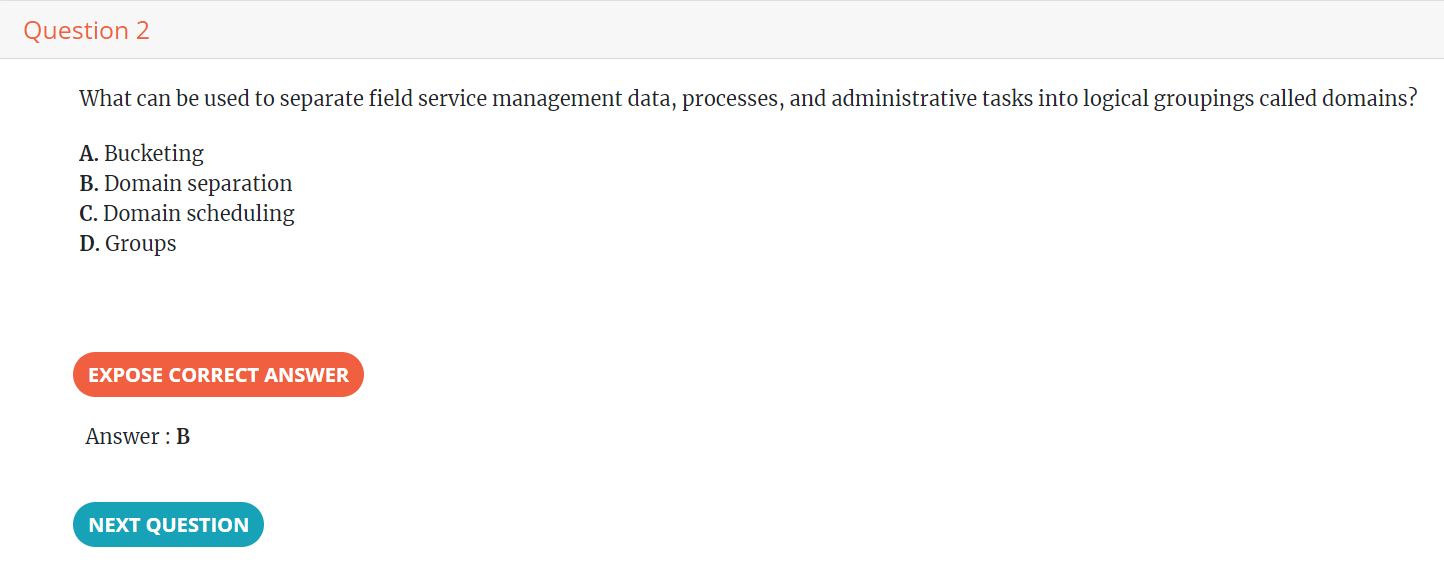This screenshot has height=569, width=1444.
Task: Click the bold letter C. label
Action: (89, 213)
